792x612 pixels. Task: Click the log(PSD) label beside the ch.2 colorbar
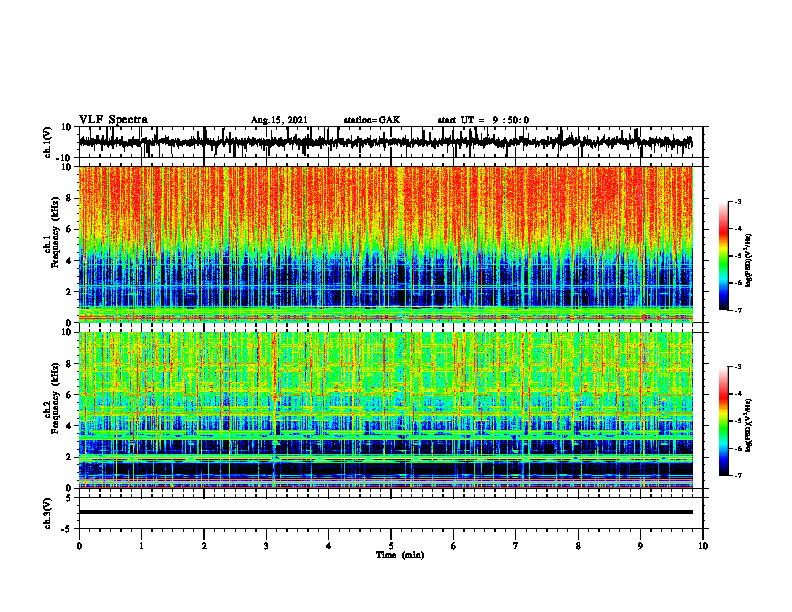[748, 425]
